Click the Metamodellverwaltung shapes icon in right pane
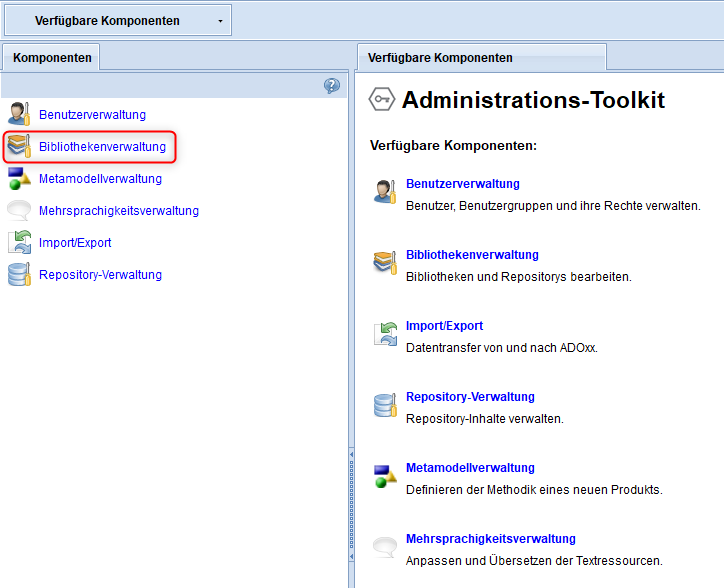 pyautogui.click(x=385, y=476)
